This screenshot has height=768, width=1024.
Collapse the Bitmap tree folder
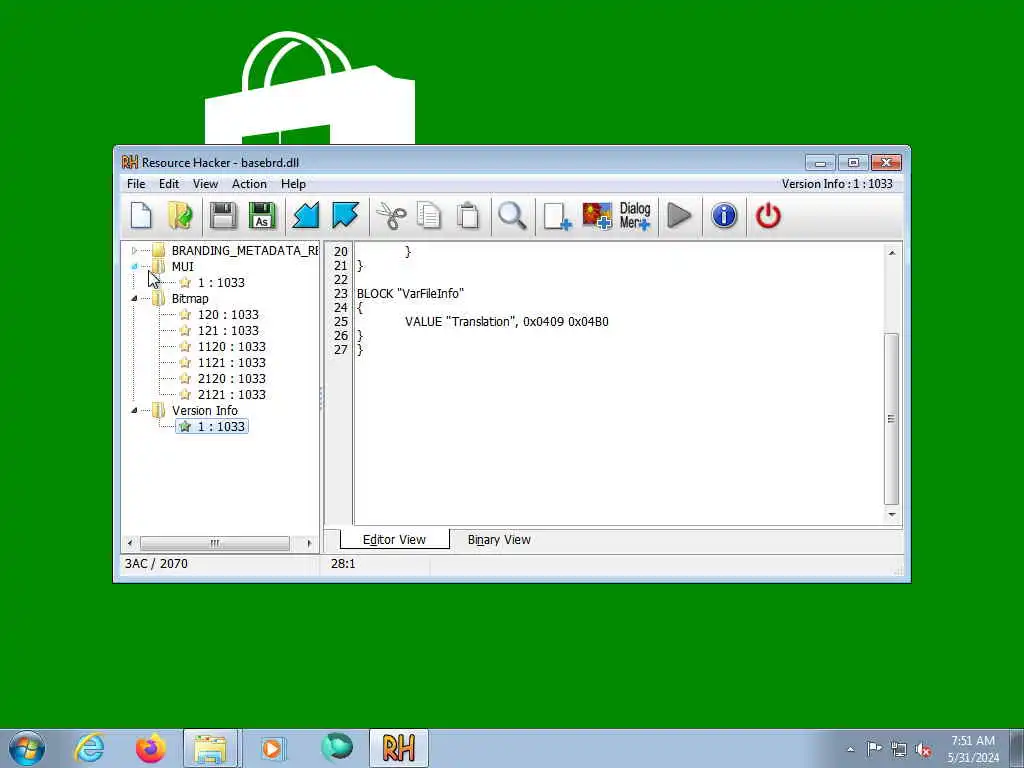click(x=135, y=298)
